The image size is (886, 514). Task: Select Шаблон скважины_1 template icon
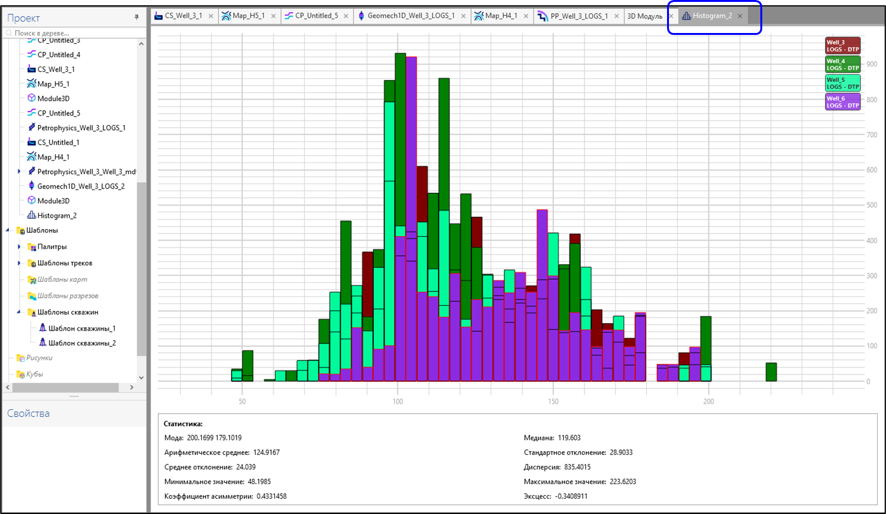click(42, 328)
